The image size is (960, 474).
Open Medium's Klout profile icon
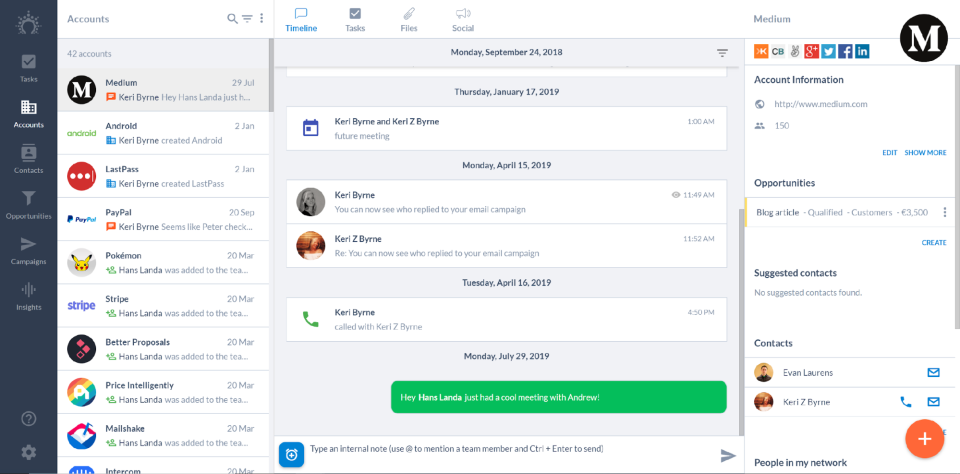(761, 51)
